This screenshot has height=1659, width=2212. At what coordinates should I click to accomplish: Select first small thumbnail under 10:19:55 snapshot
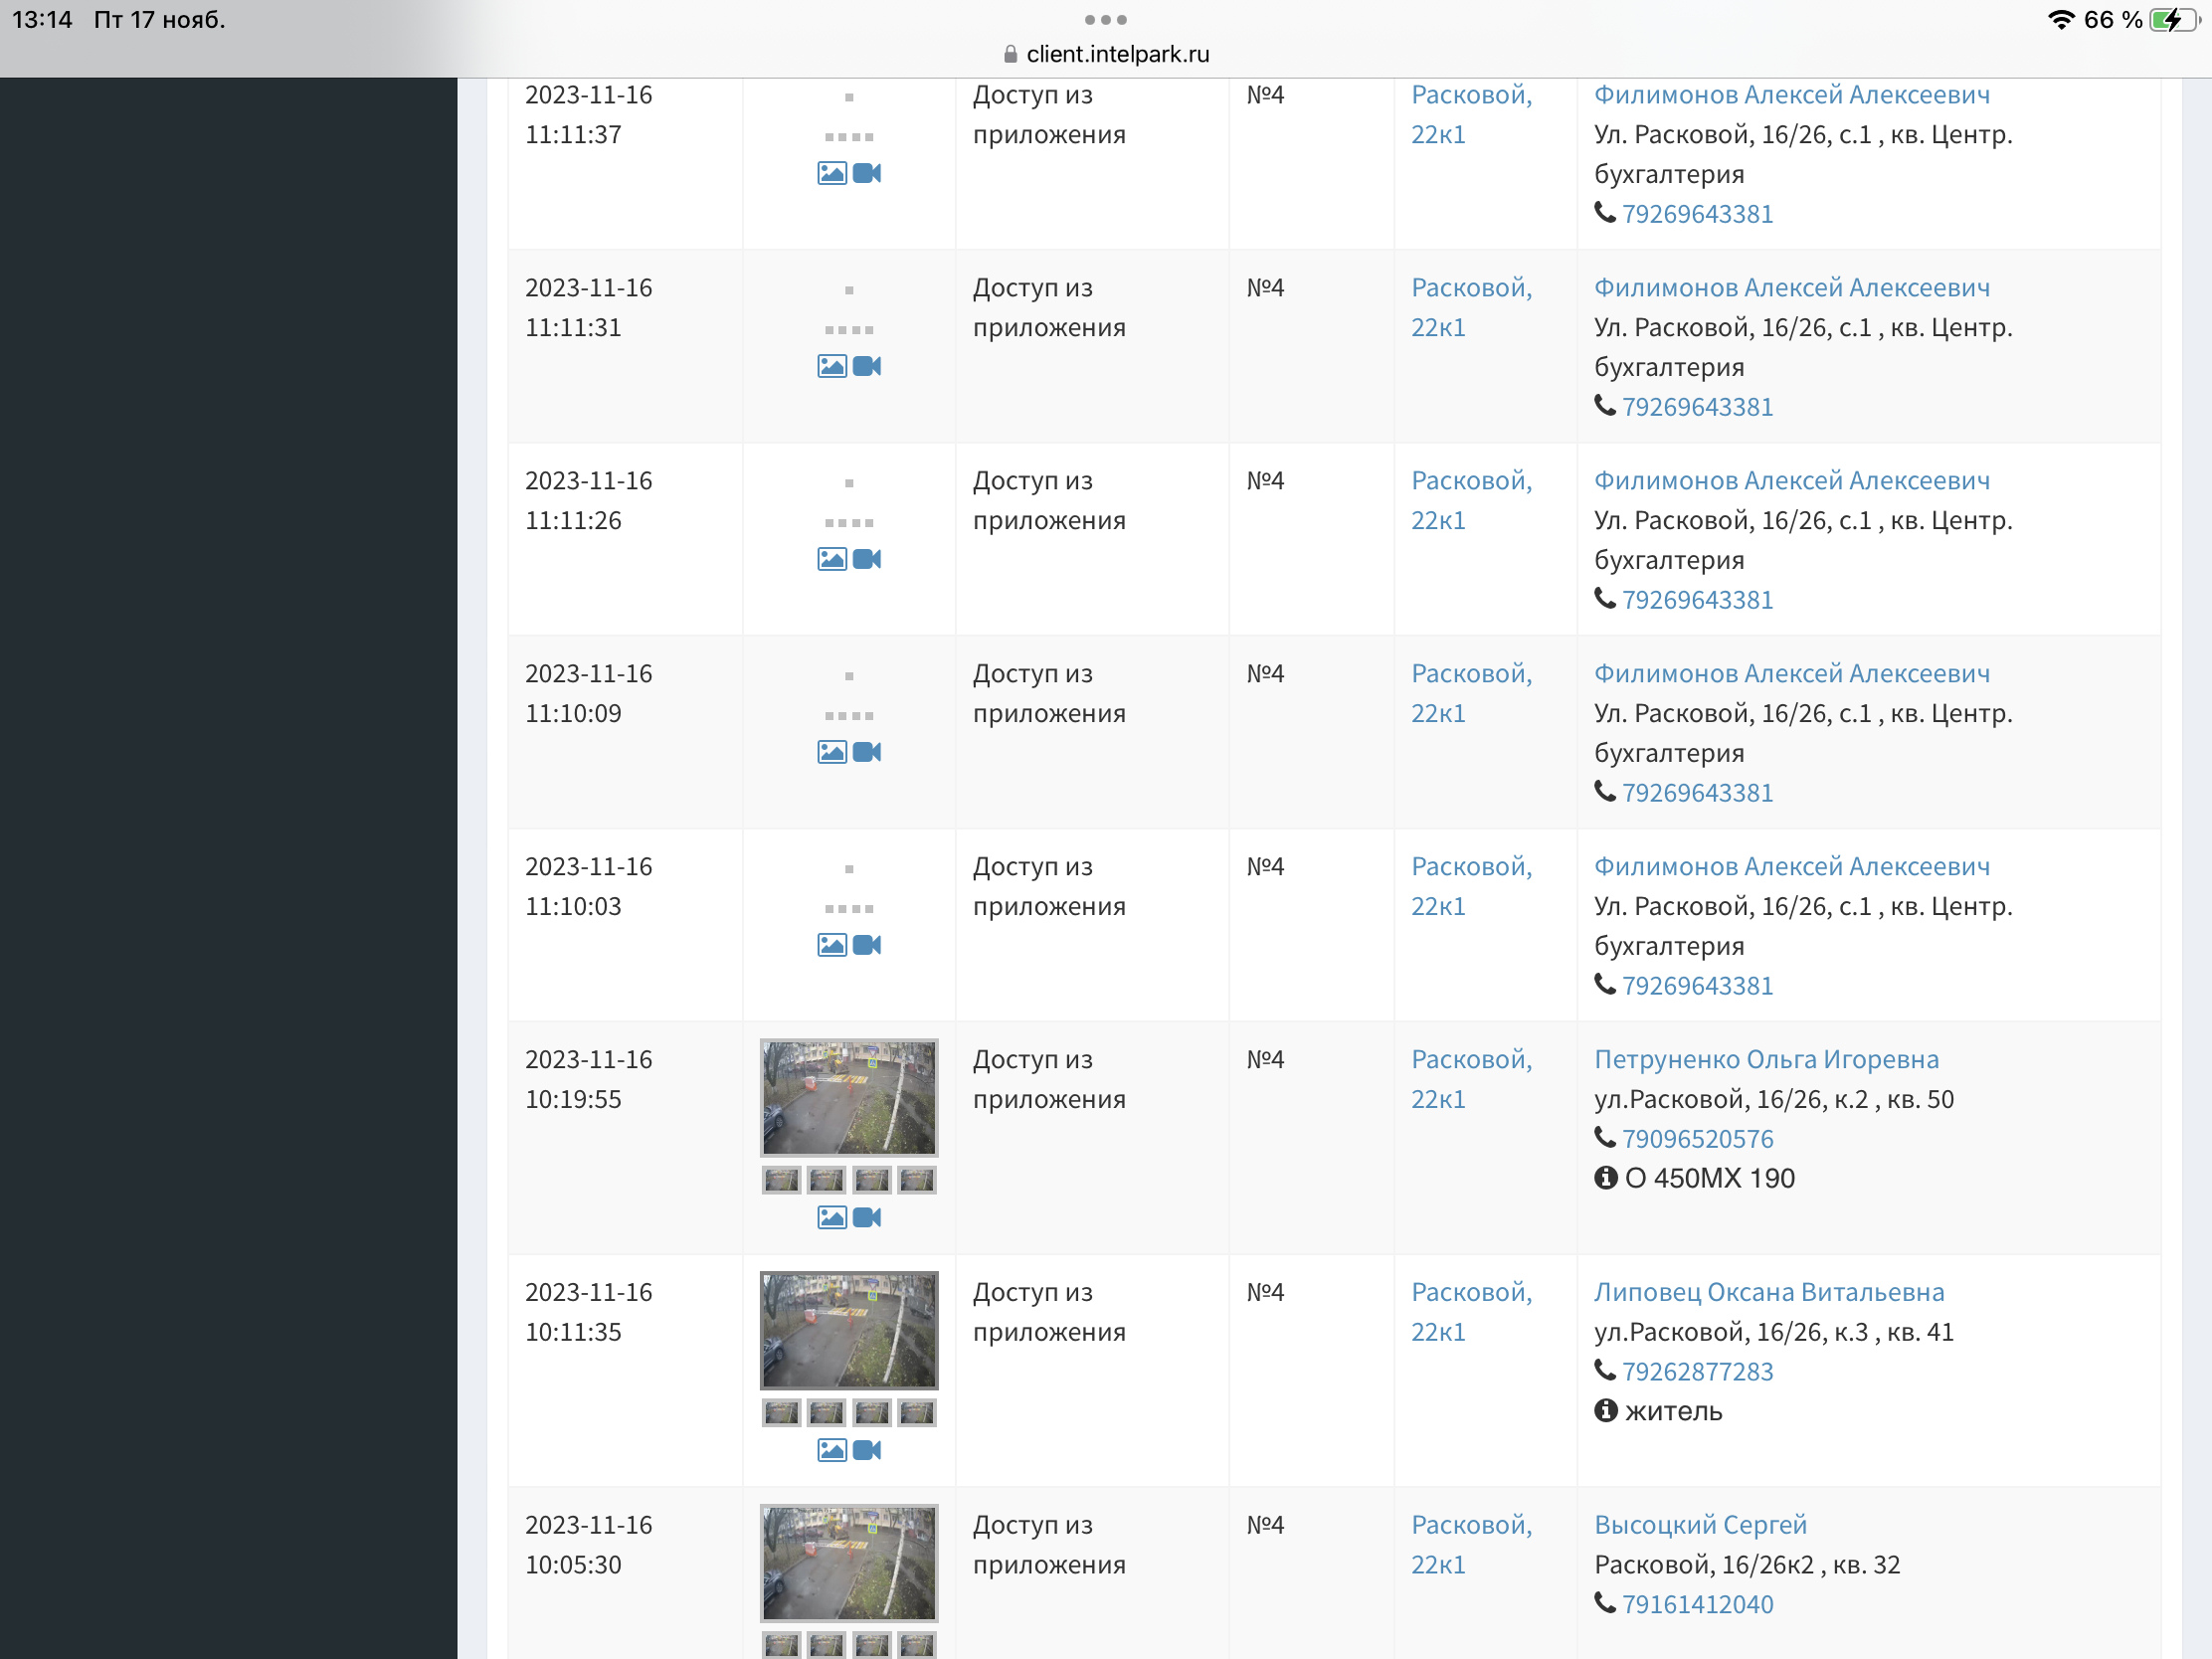[781, 1180]
